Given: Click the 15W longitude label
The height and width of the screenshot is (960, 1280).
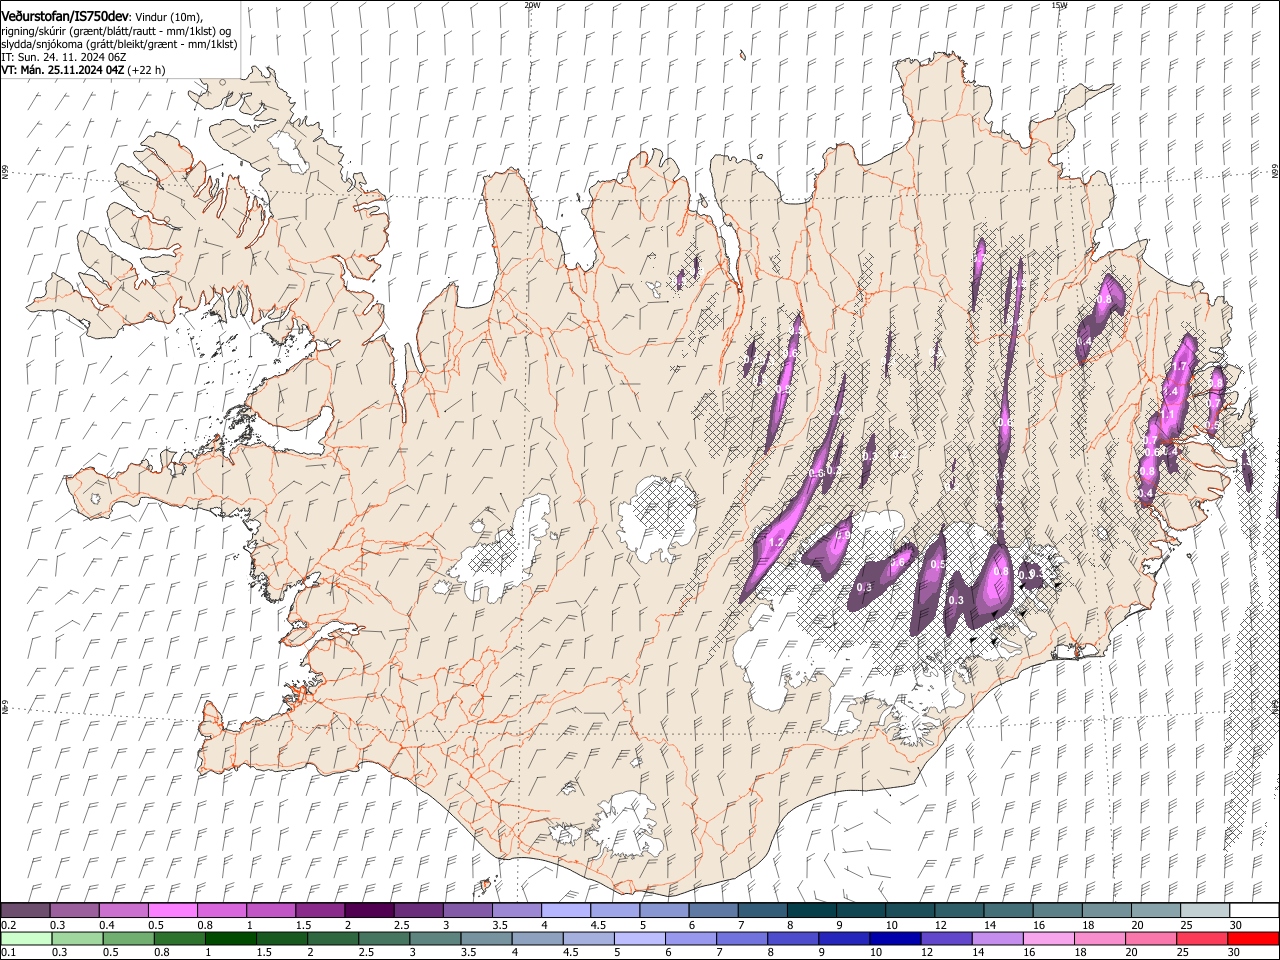Looking at the screenshot, I should (1059, 5).
